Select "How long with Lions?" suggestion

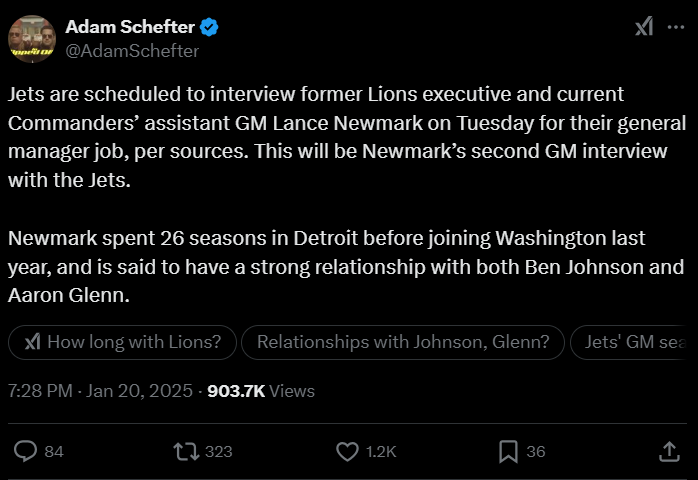[x=122, y=342]
